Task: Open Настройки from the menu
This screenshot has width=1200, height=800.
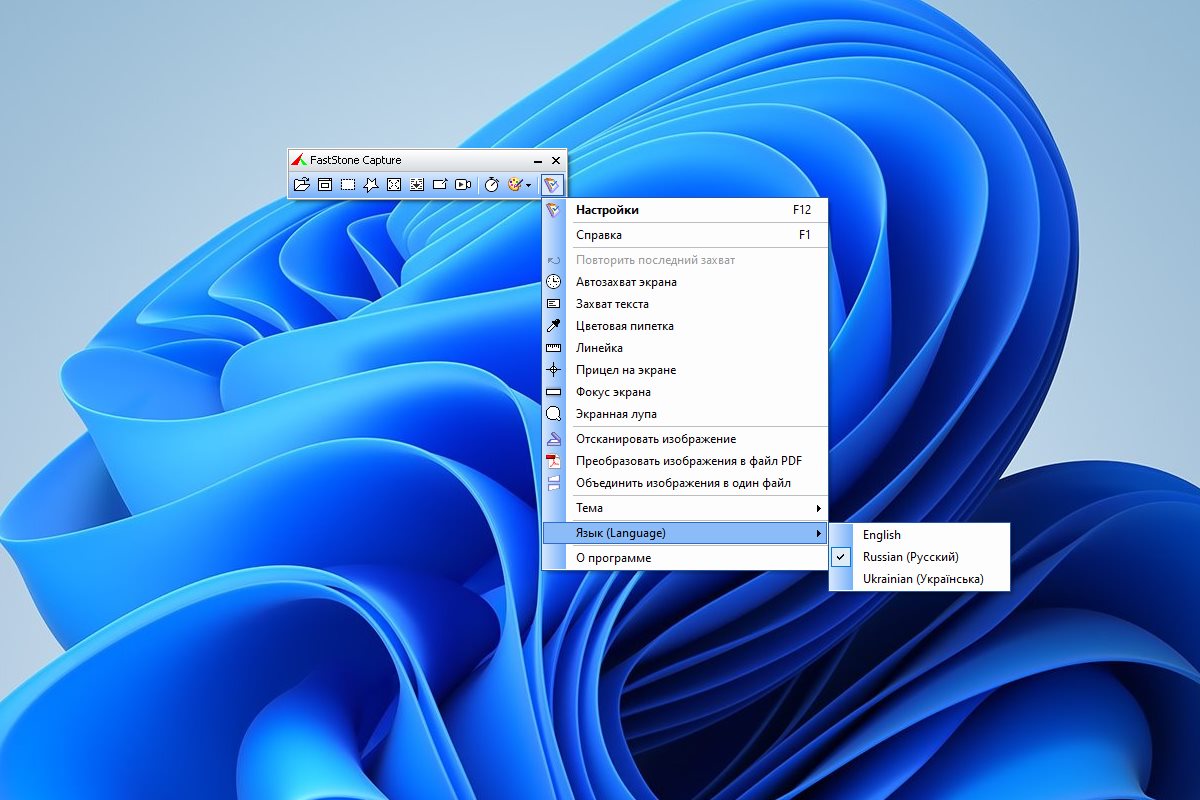Action: 607,210
